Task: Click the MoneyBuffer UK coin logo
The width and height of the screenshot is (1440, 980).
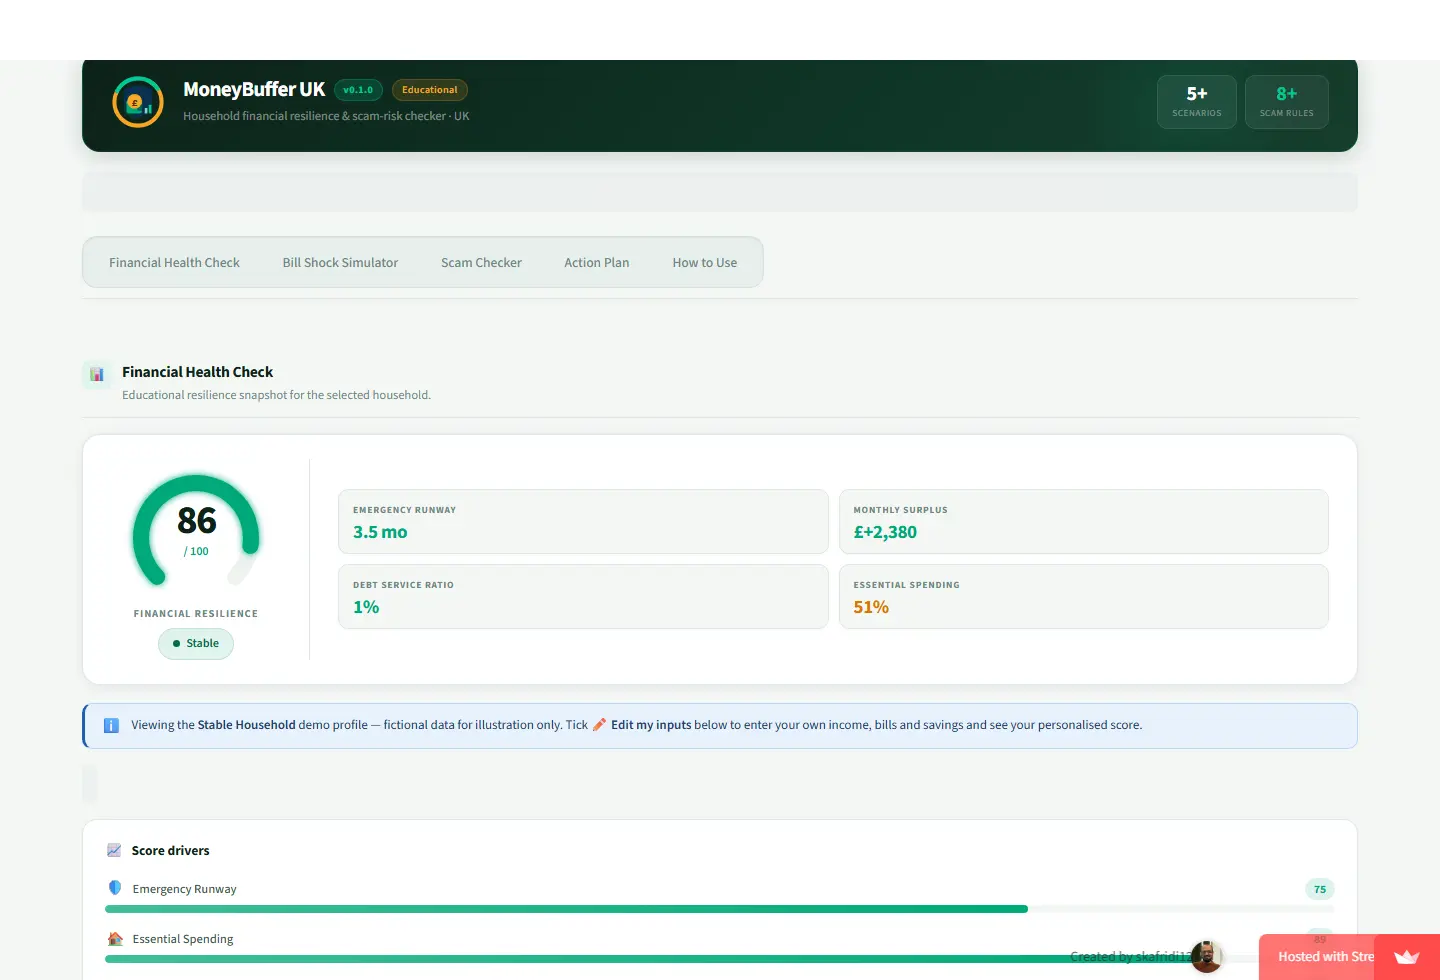Action: (138, 102)
